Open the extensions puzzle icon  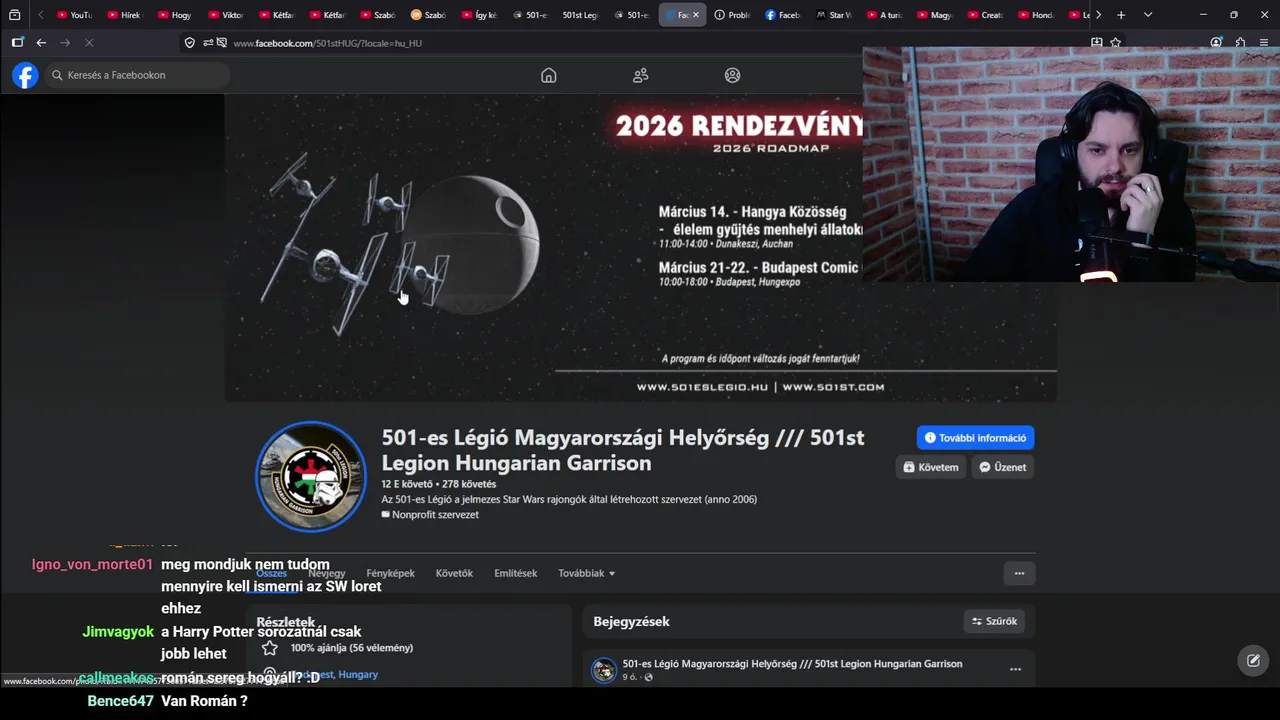pos(1240,43)
